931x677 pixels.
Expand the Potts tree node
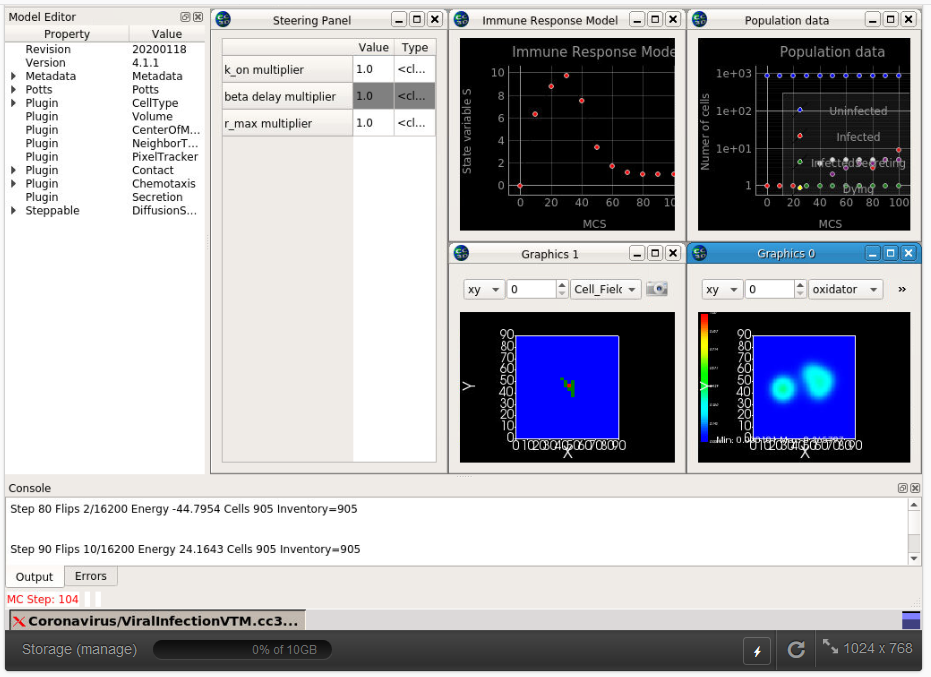pos(14,90)
